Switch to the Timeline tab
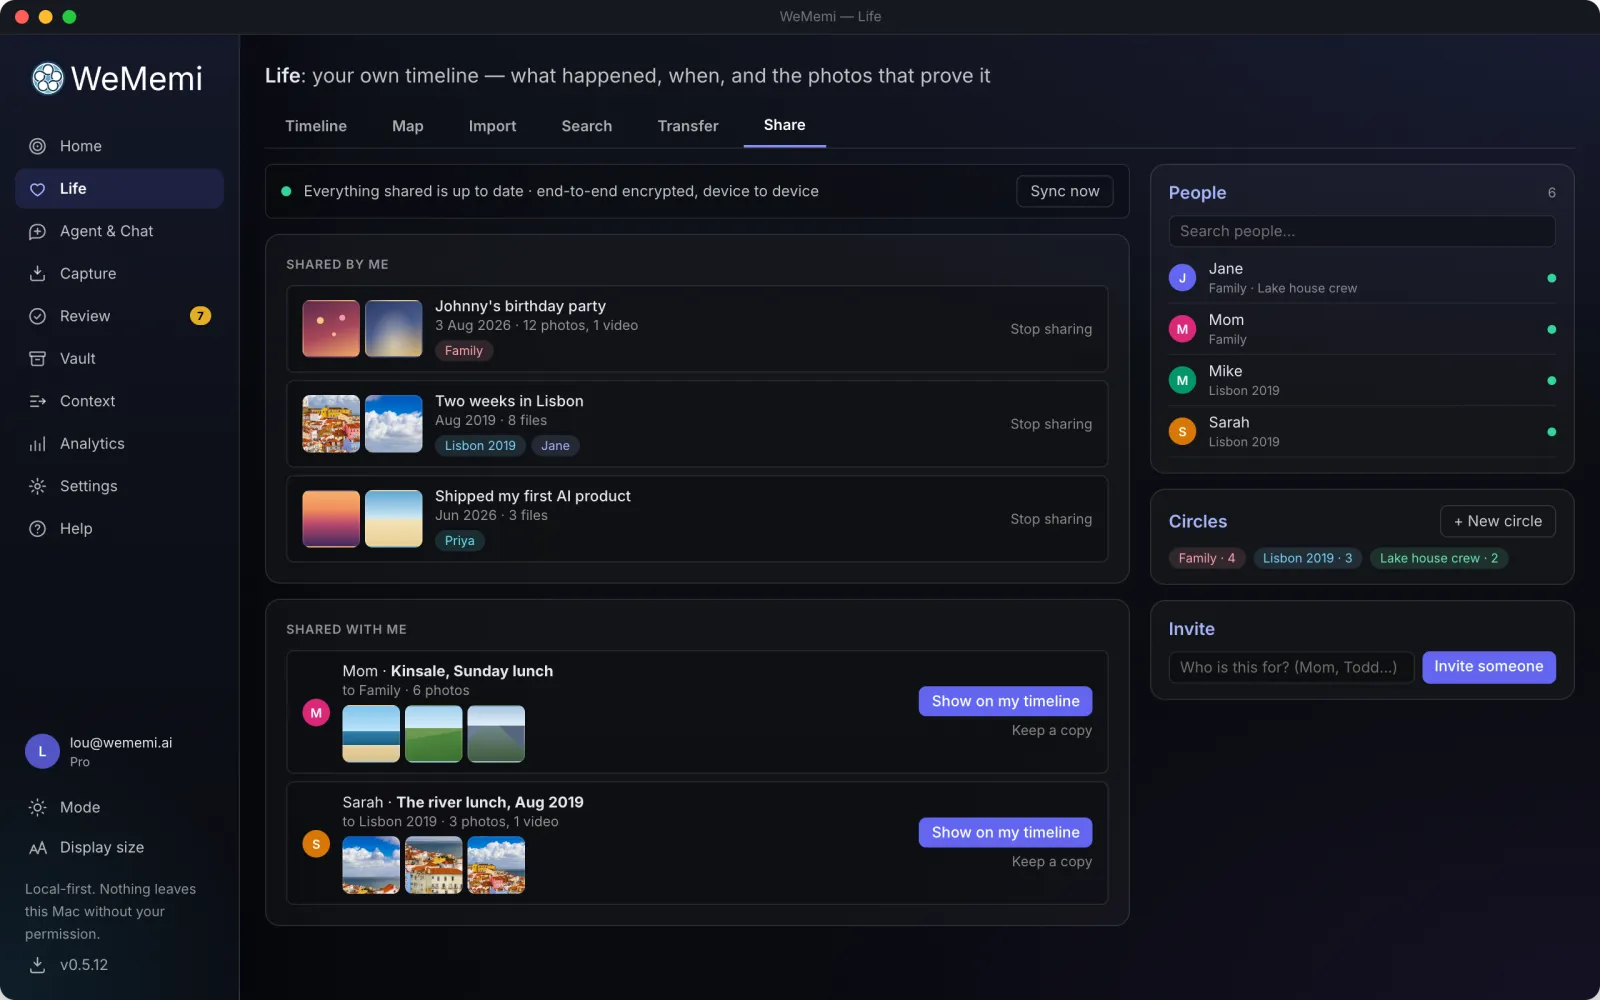The image size is (1600, 1000). (x=316, y=126)
